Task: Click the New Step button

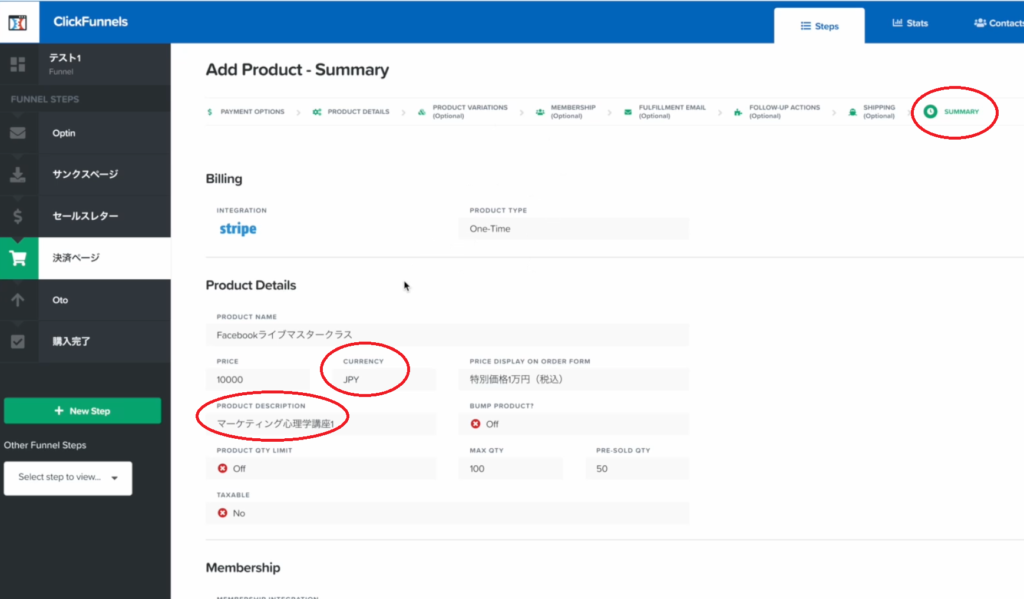Action: point(82,411)
